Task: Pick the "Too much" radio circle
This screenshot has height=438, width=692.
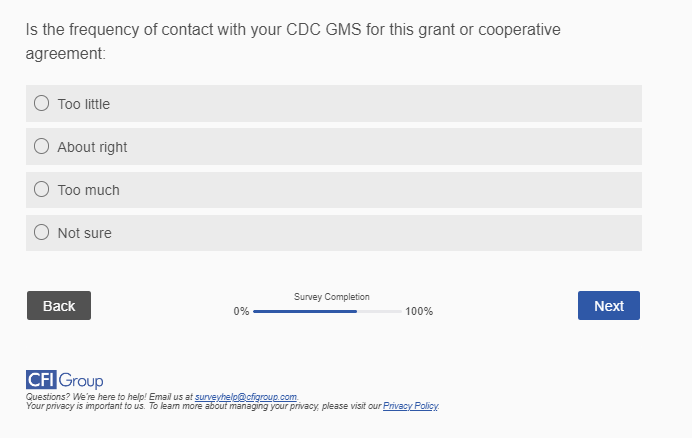Action: [x=42, y=189]
